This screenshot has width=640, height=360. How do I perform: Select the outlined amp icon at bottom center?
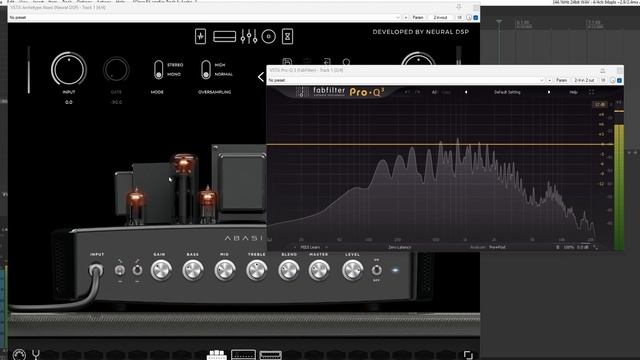243,355
